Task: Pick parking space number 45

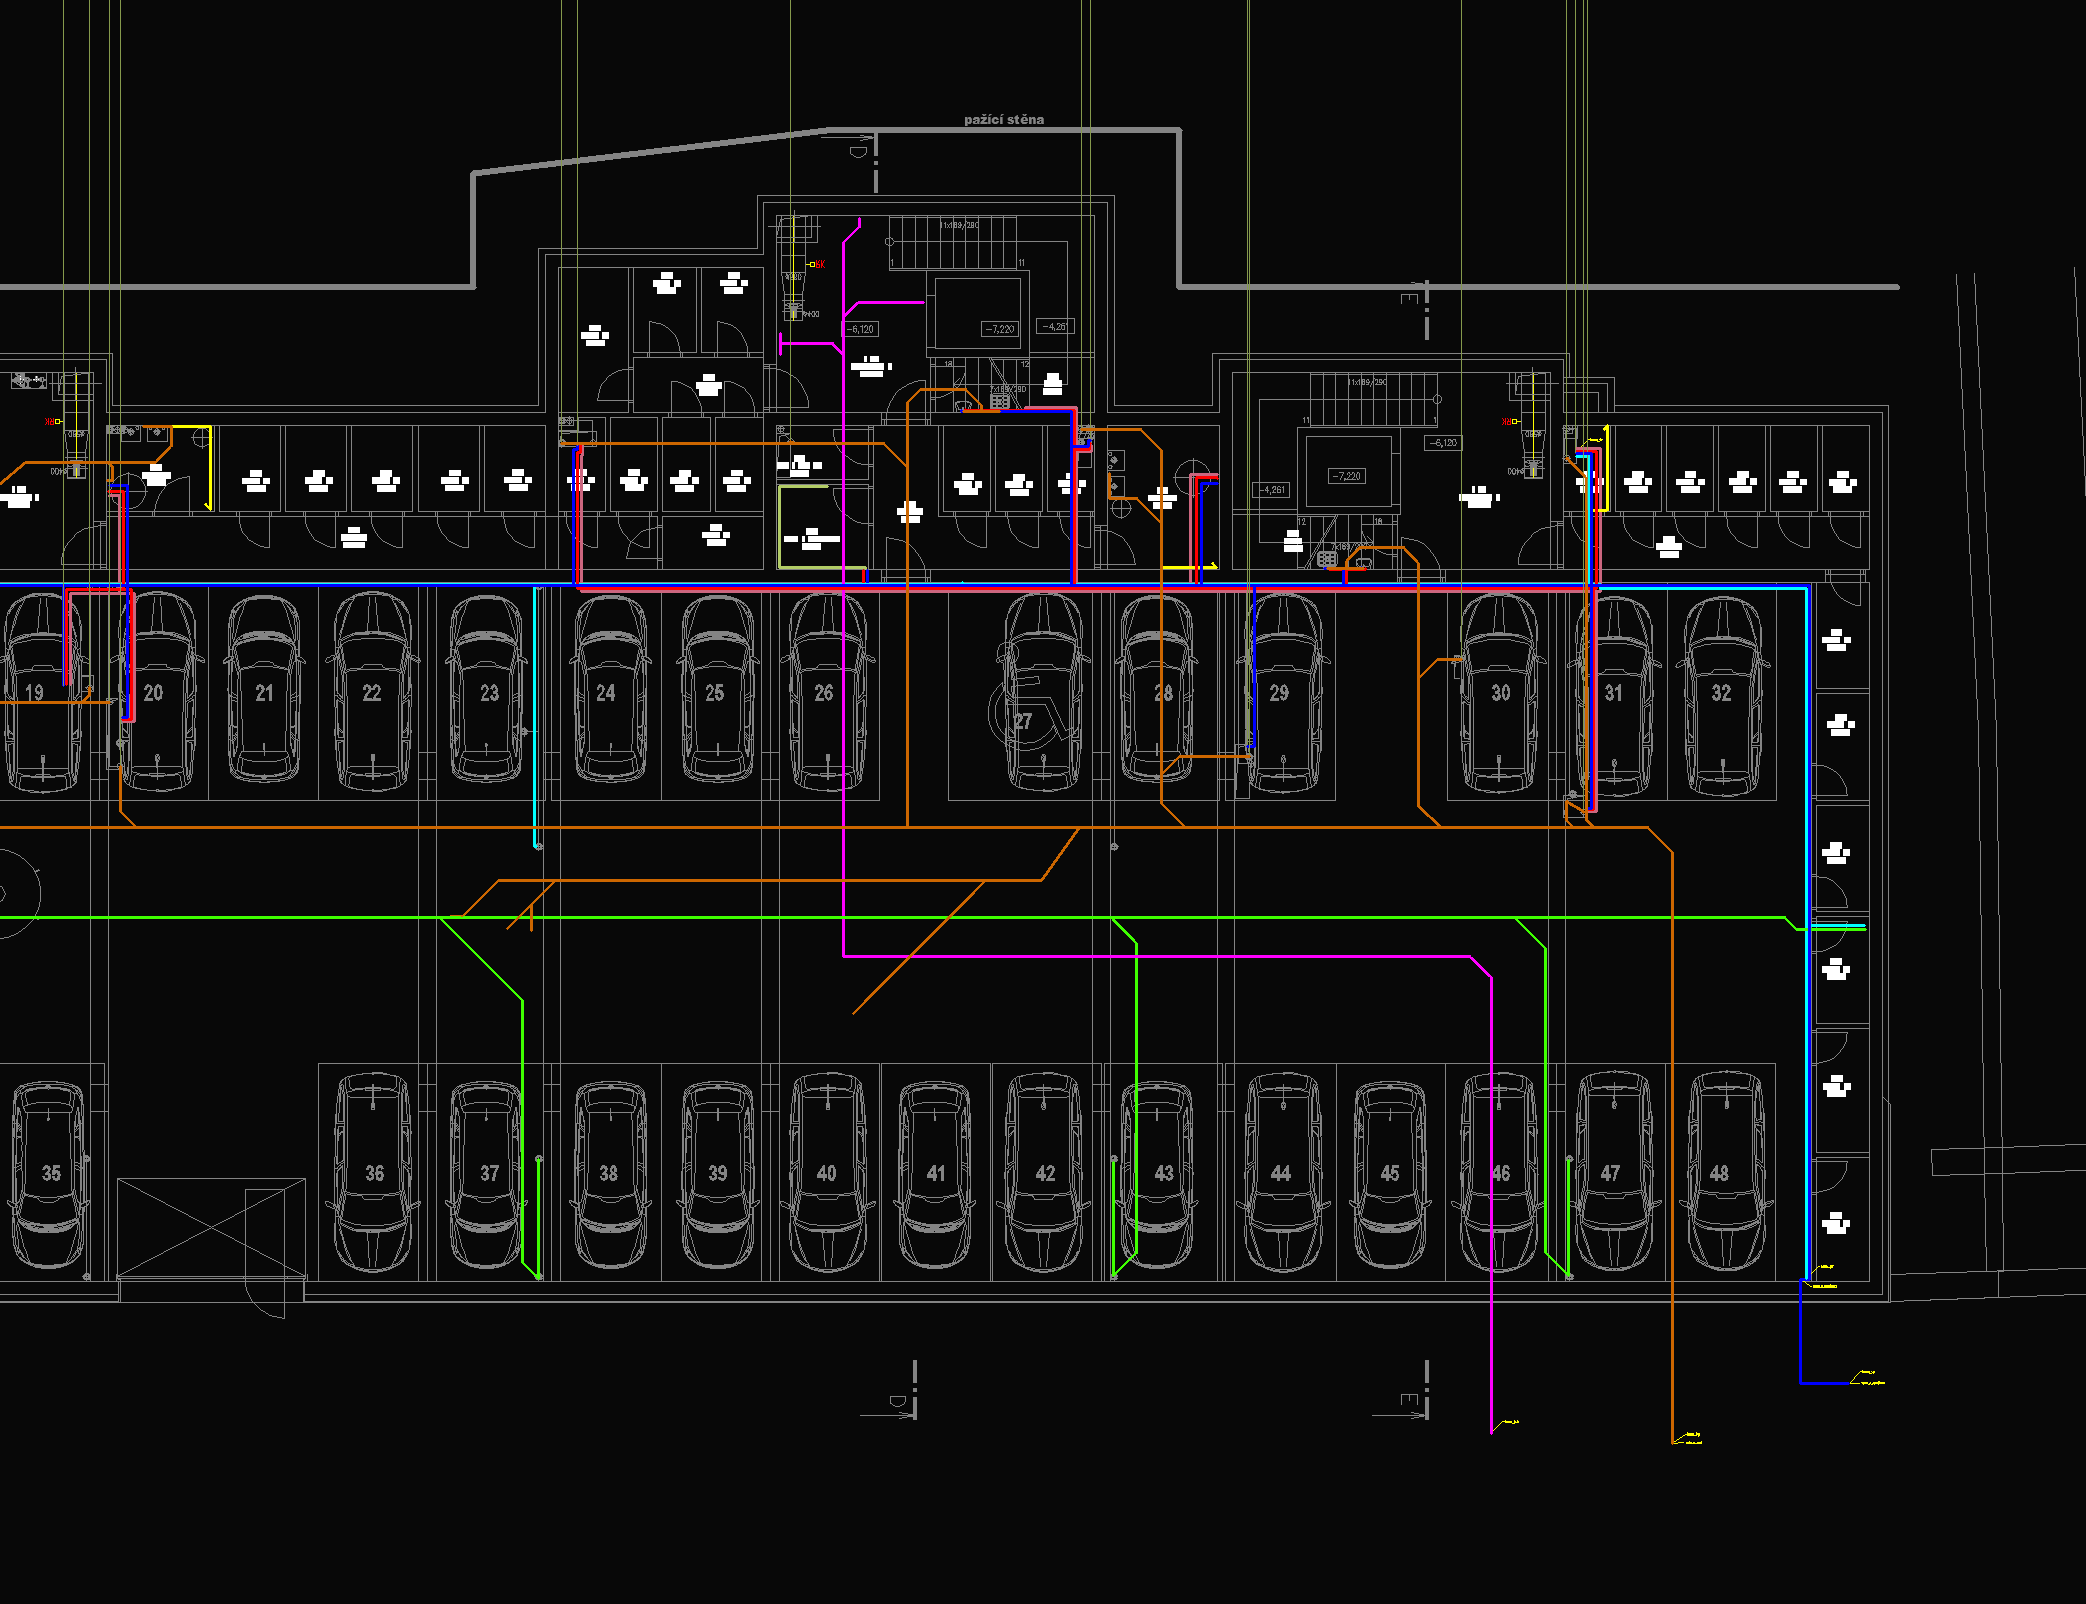Action: pos(1390,1173)
